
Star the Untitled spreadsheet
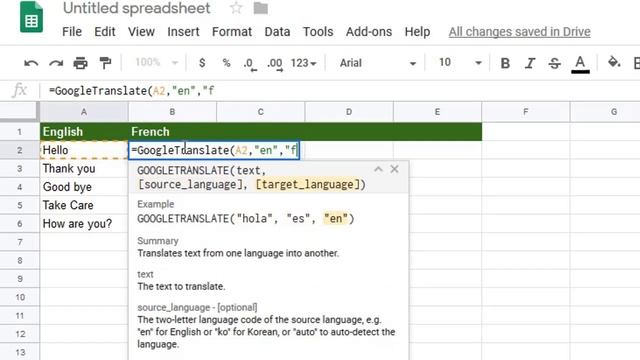pyautogui.click(x=236, y=8)
